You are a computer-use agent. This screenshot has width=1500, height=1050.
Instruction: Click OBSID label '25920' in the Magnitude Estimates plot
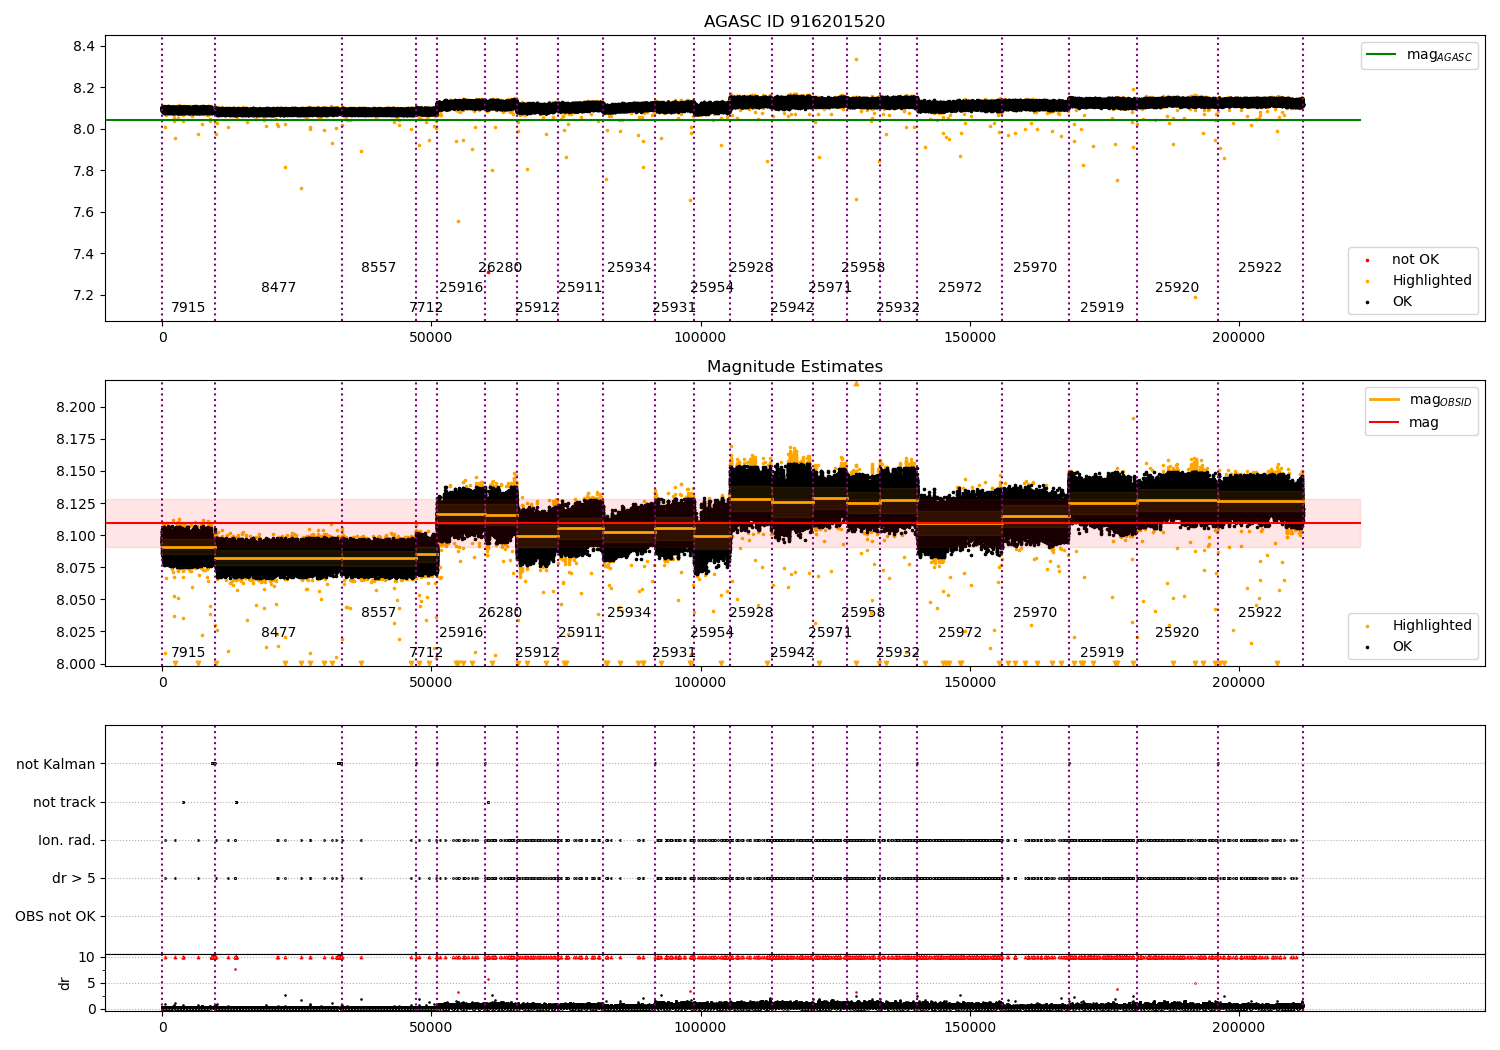[1177, 632]
